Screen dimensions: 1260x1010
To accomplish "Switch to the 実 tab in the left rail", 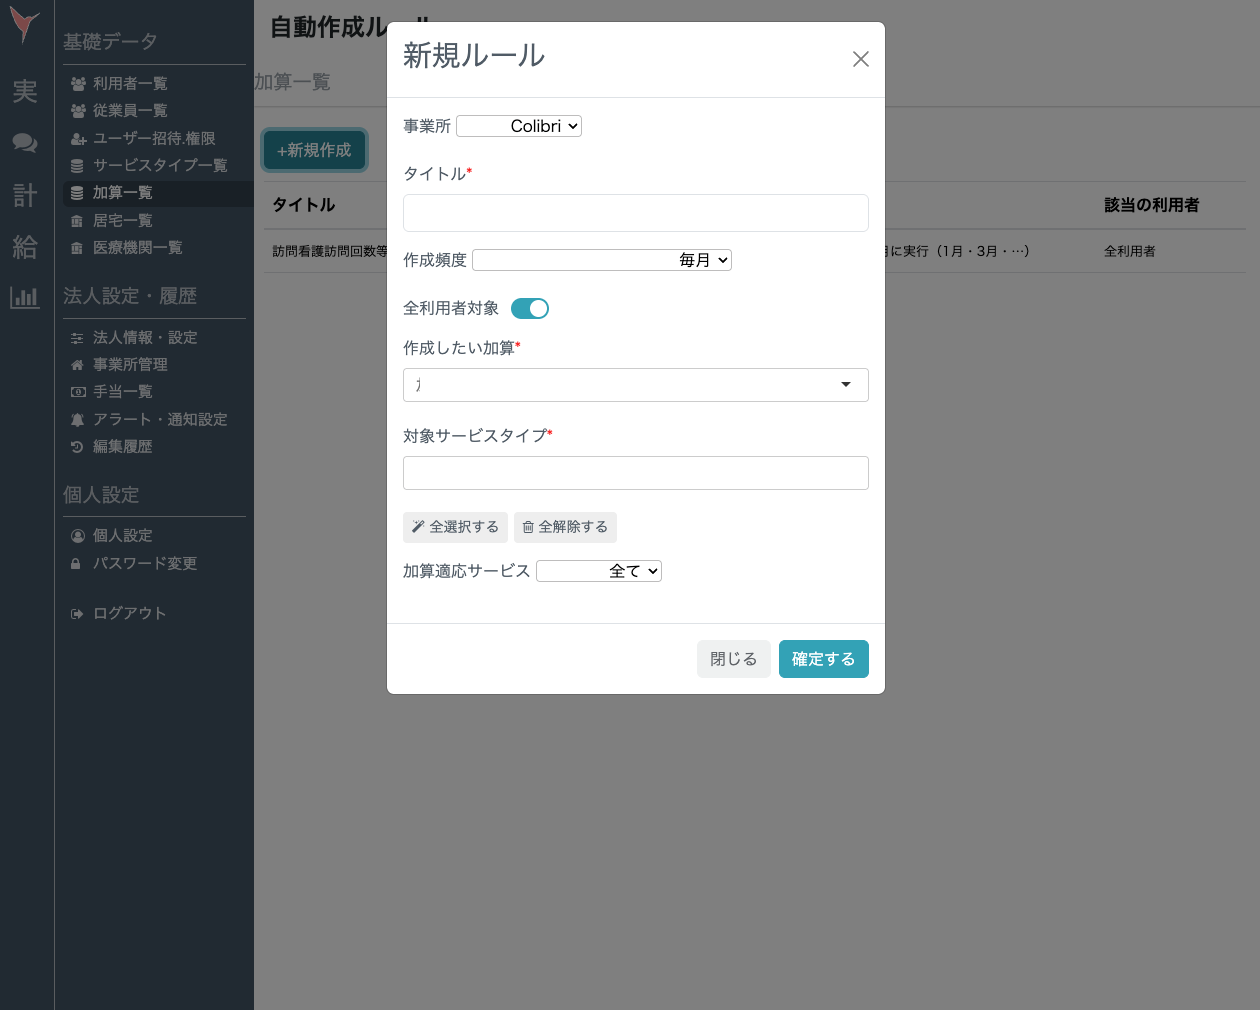I will 24,91.
